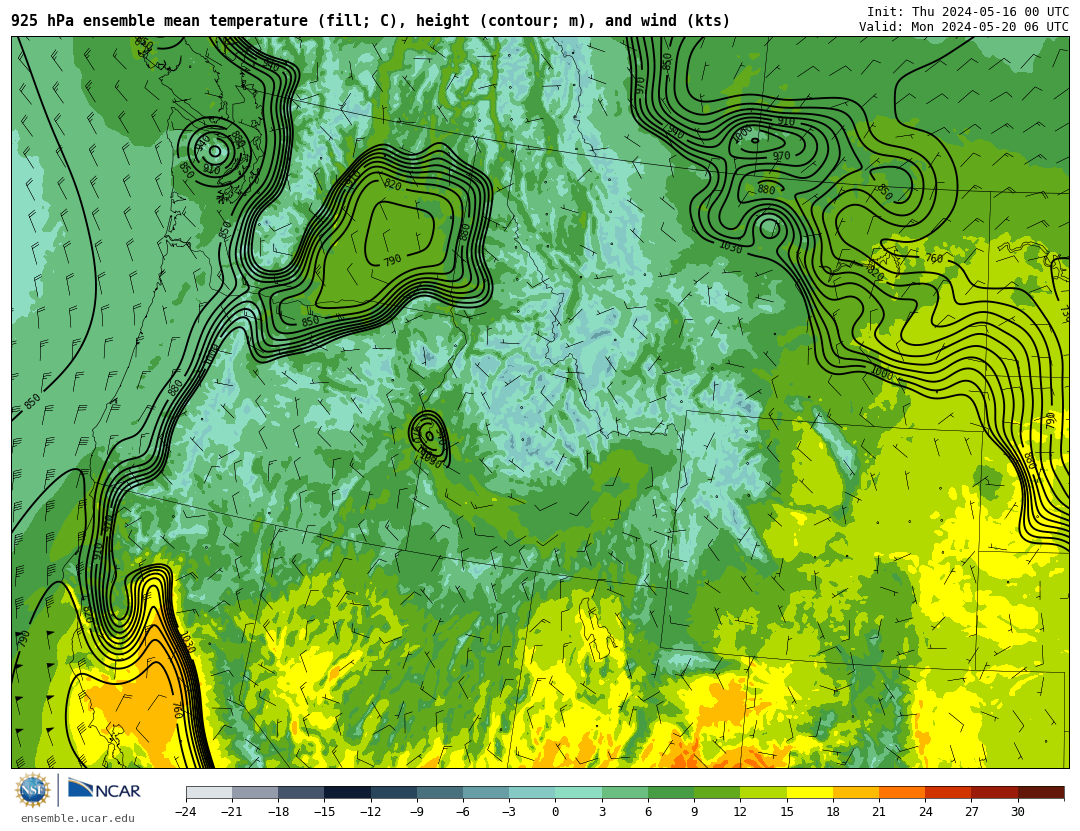Click the 15 colorbar label
The height and width of the screenshot is (831, 1080).
tap(787, 812)
